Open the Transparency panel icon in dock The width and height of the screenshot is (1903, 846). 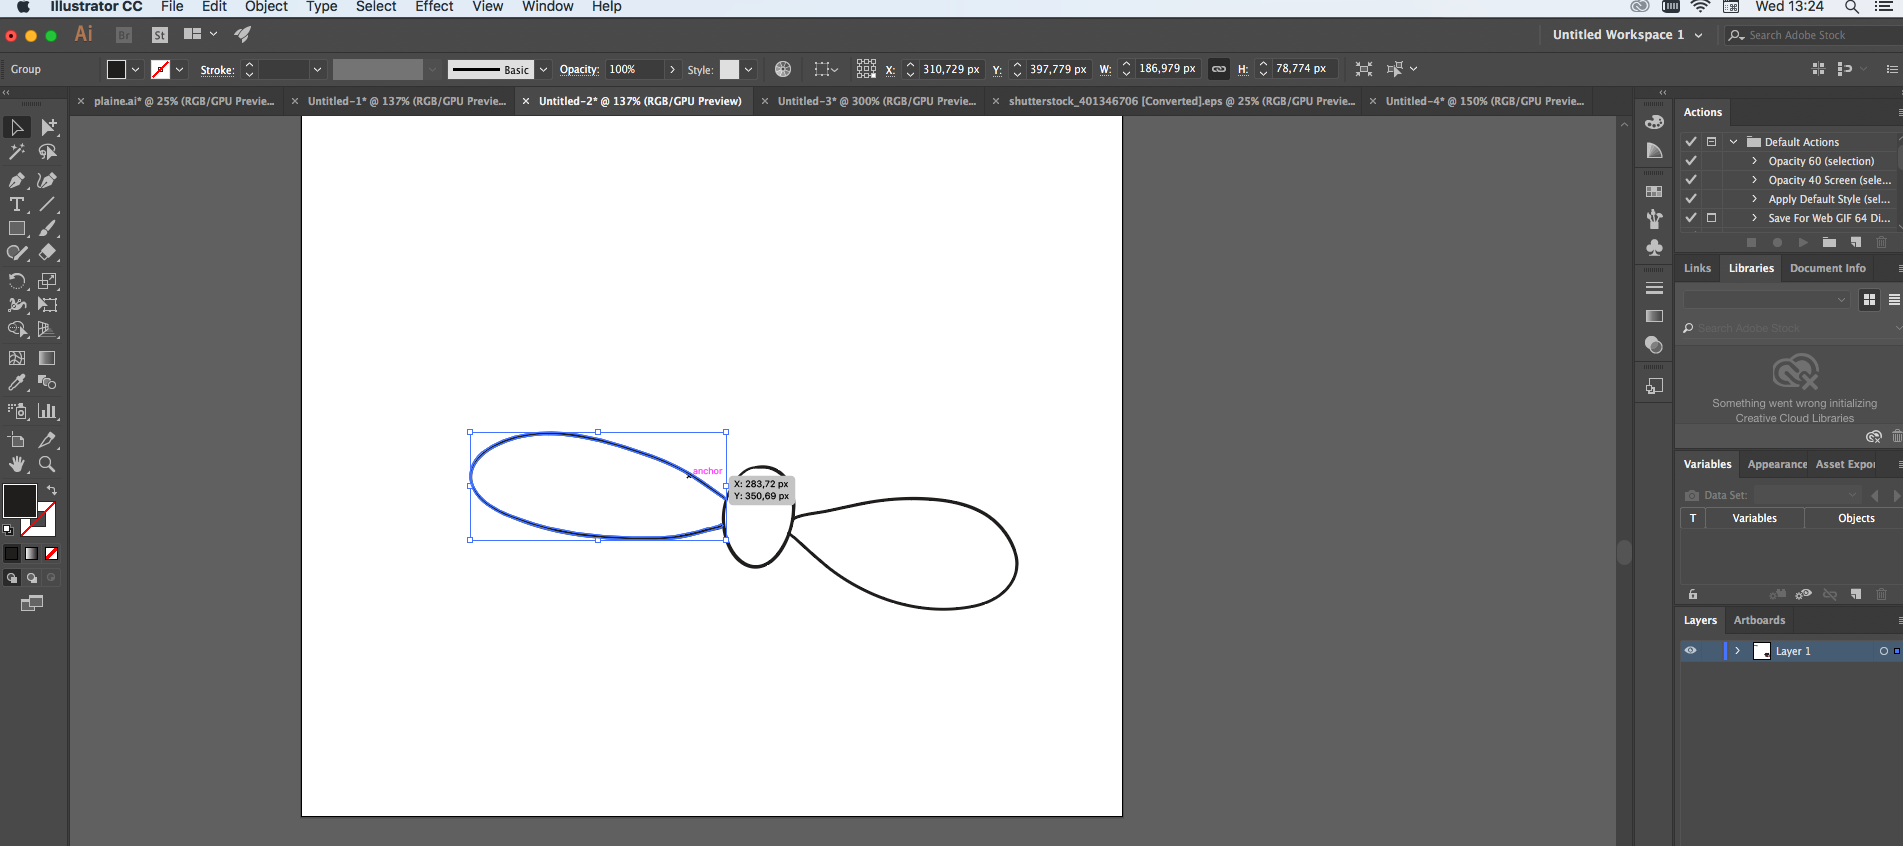click(1654, 345)
